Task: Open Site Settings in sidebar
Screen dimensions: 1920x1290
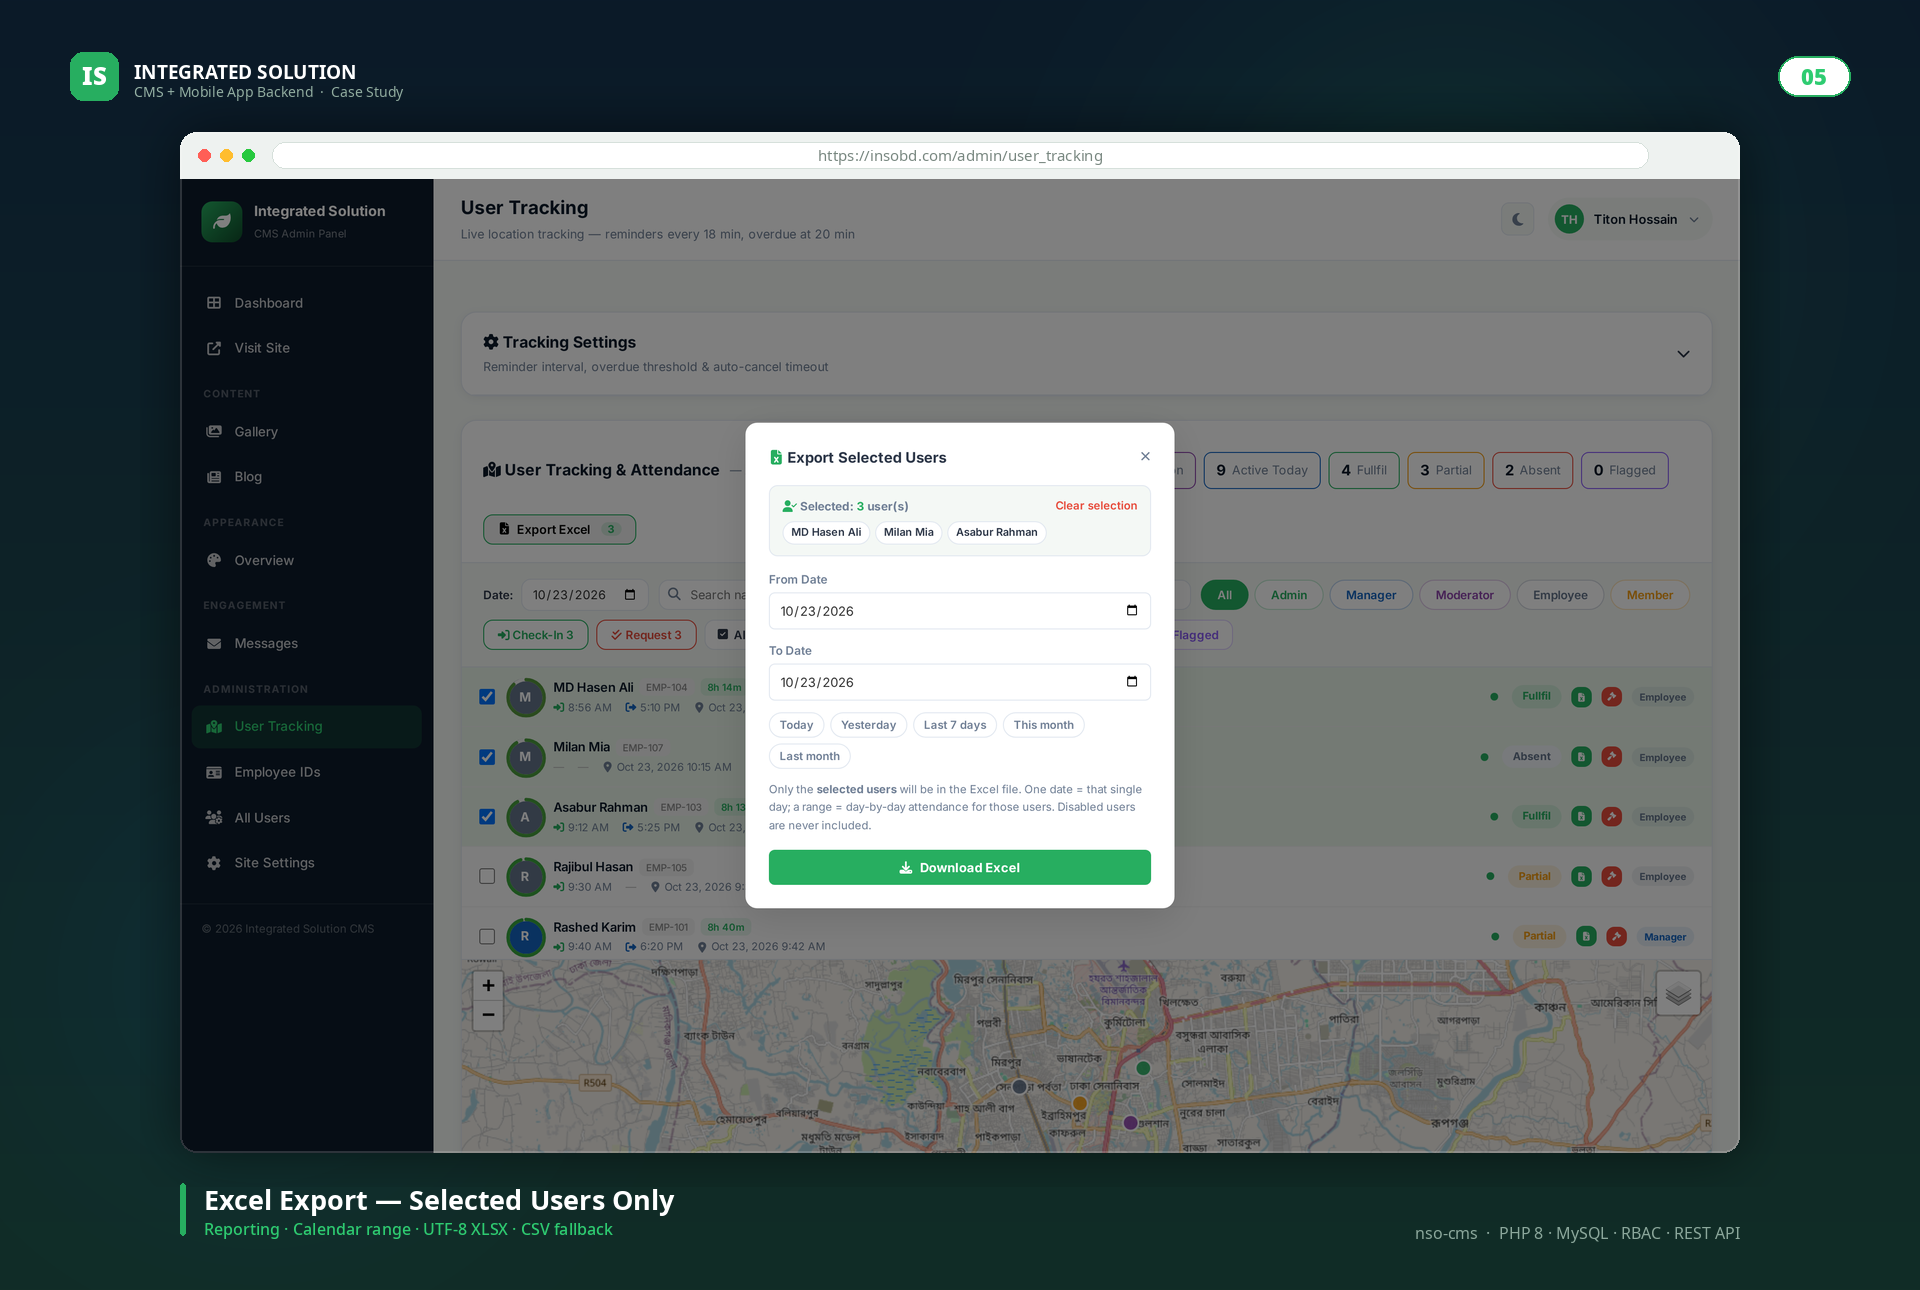Action: pos(306,863)
